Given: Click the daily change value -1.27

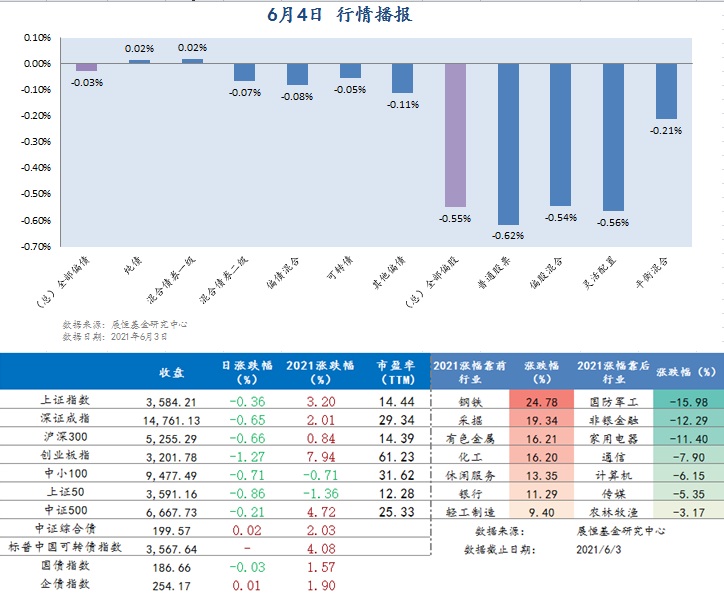Looking at the screenshot, I should point(247,457).
